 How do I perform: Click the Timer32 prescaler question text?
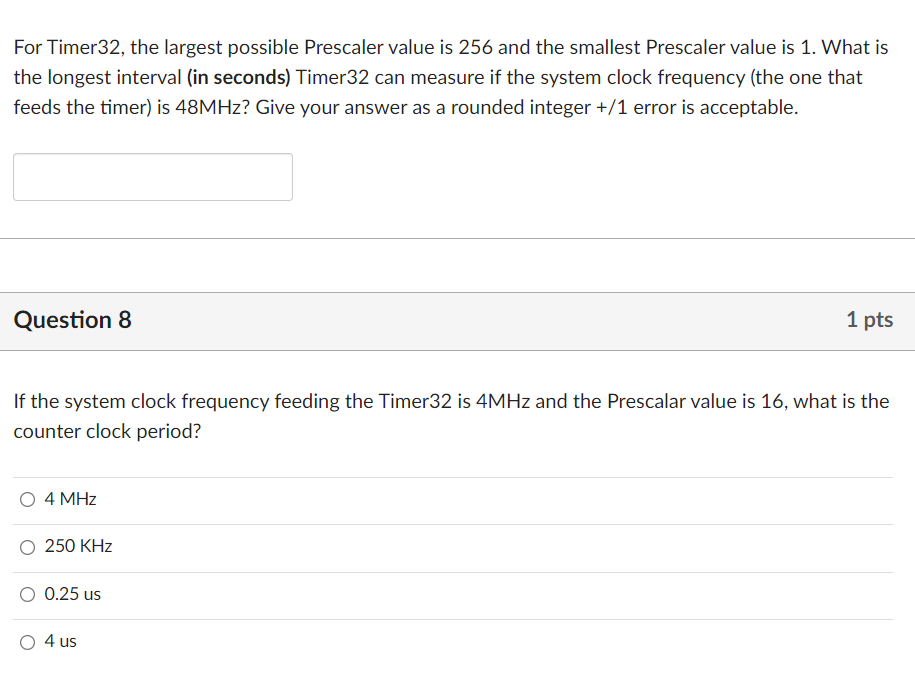pos(450,77)
